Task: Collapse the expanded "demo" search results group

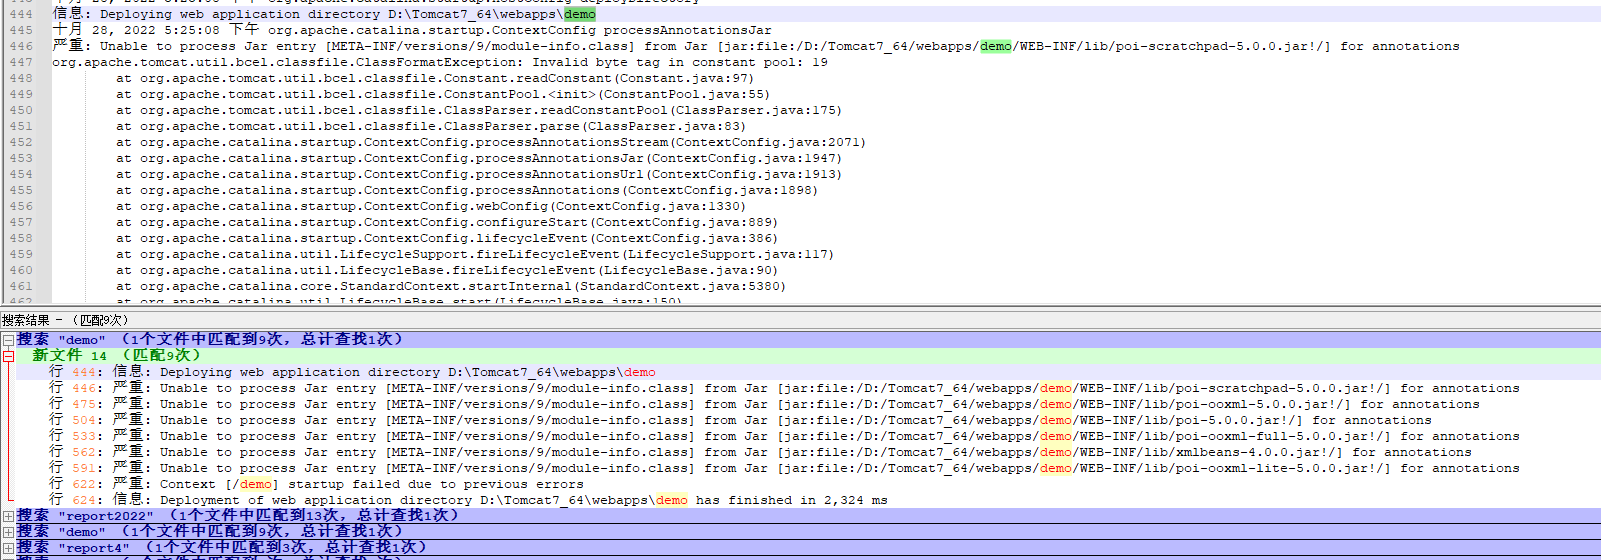Action: (8, 340)
